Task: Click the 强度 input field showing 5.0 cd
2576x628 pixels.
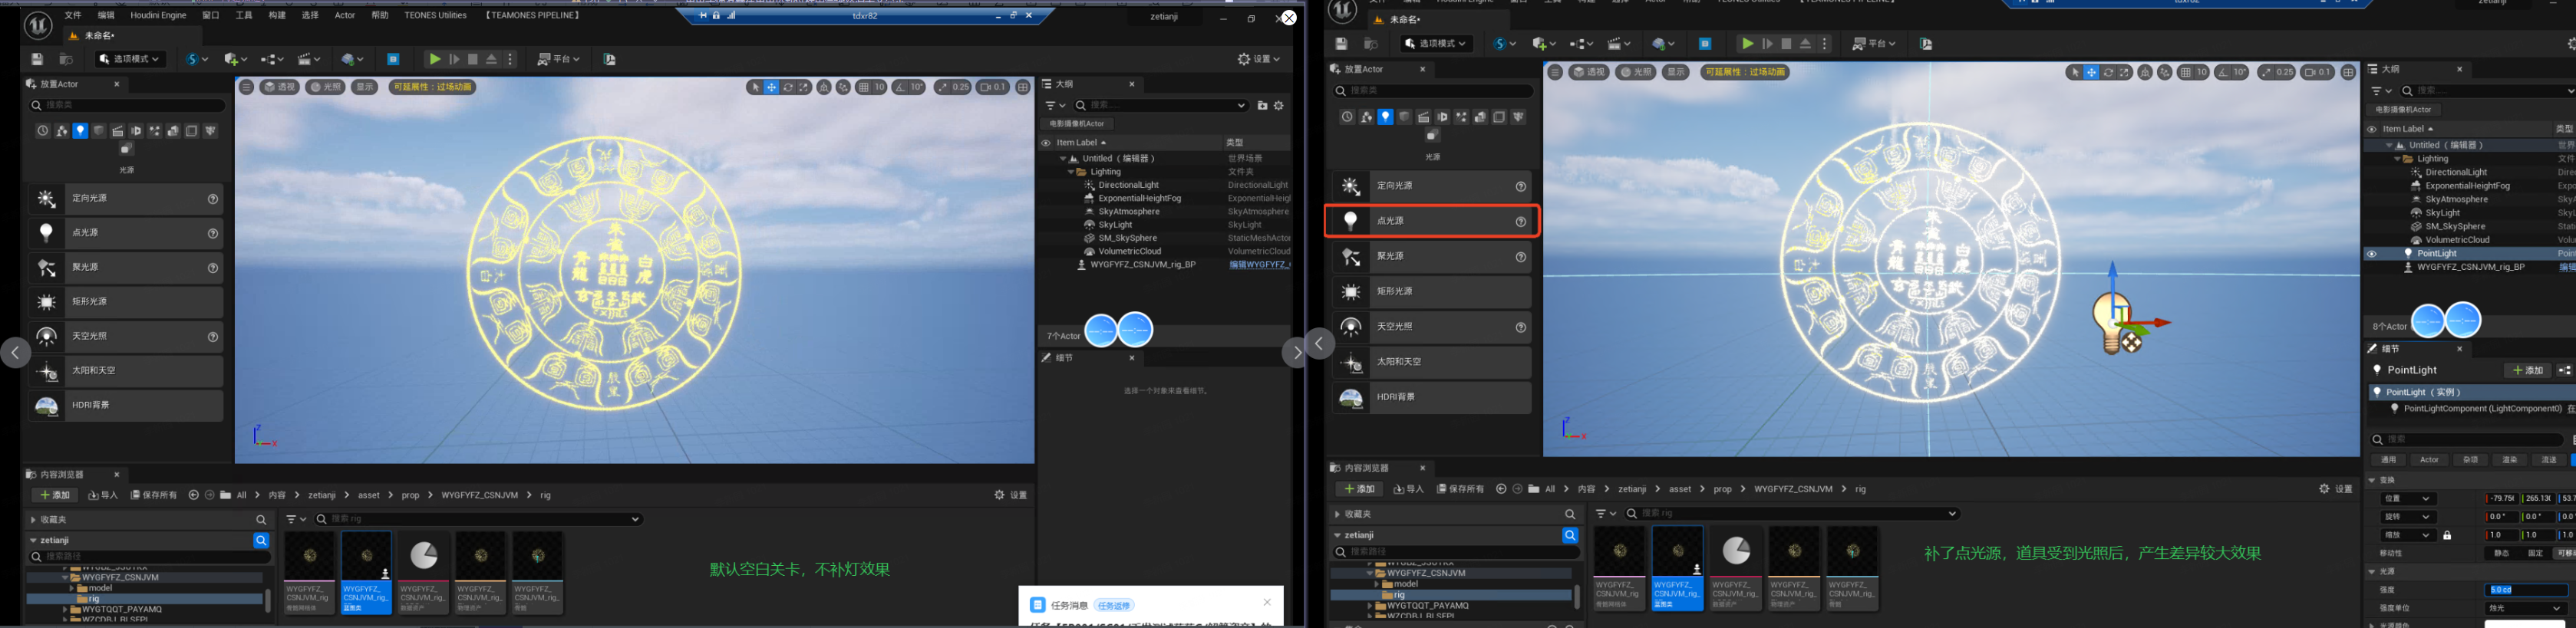Action: coord(2526,590)
